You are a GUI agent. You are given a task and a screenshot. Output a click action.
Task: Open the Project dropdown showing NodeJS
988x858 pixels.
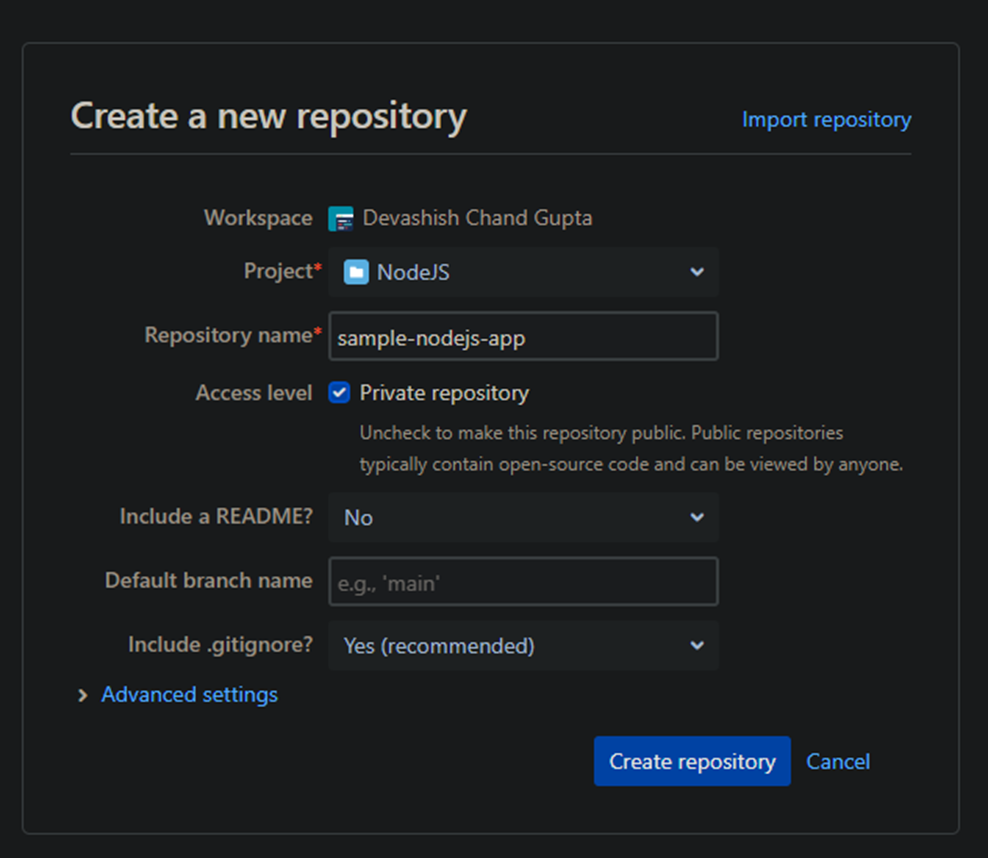[x=523, y=272]
